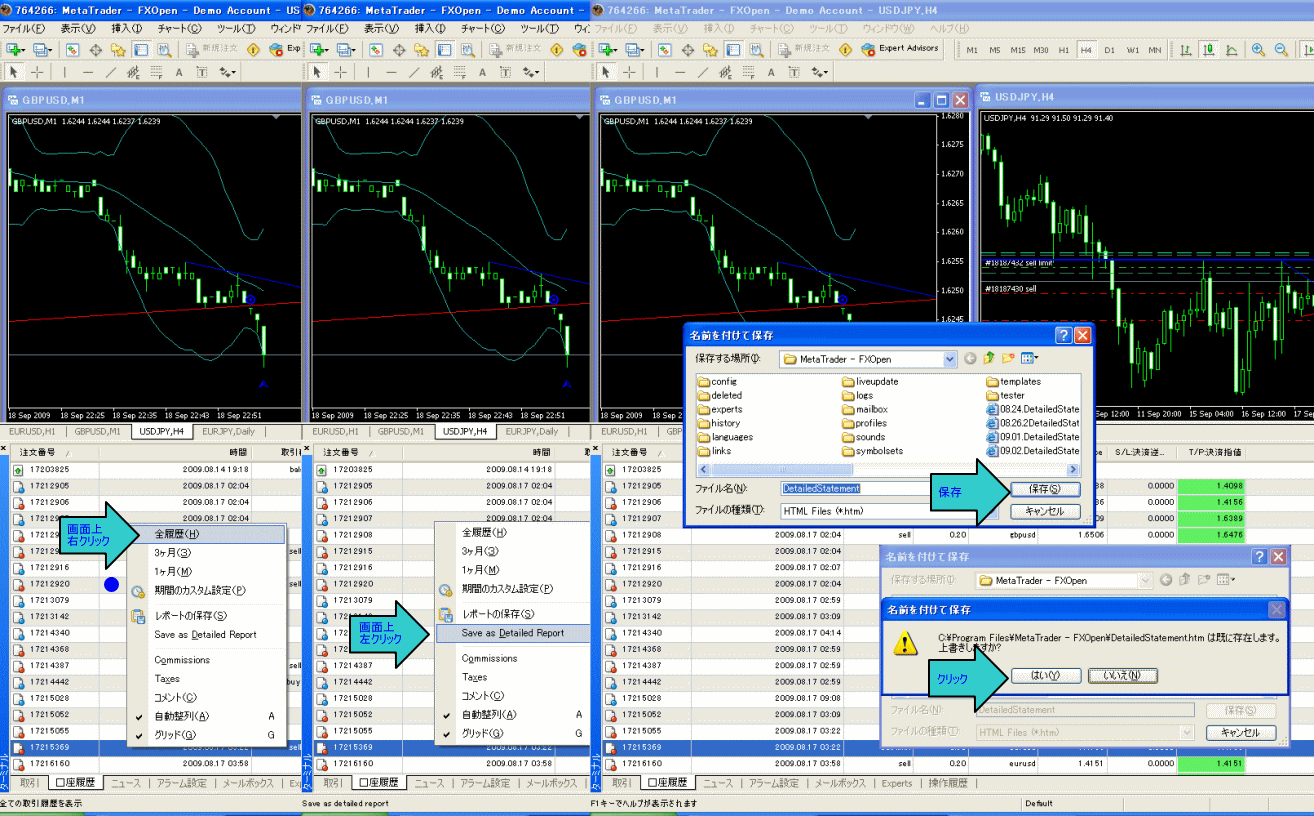Go back using save dialog back arrow
This screenshot has height=816, width=1314.
970,358
